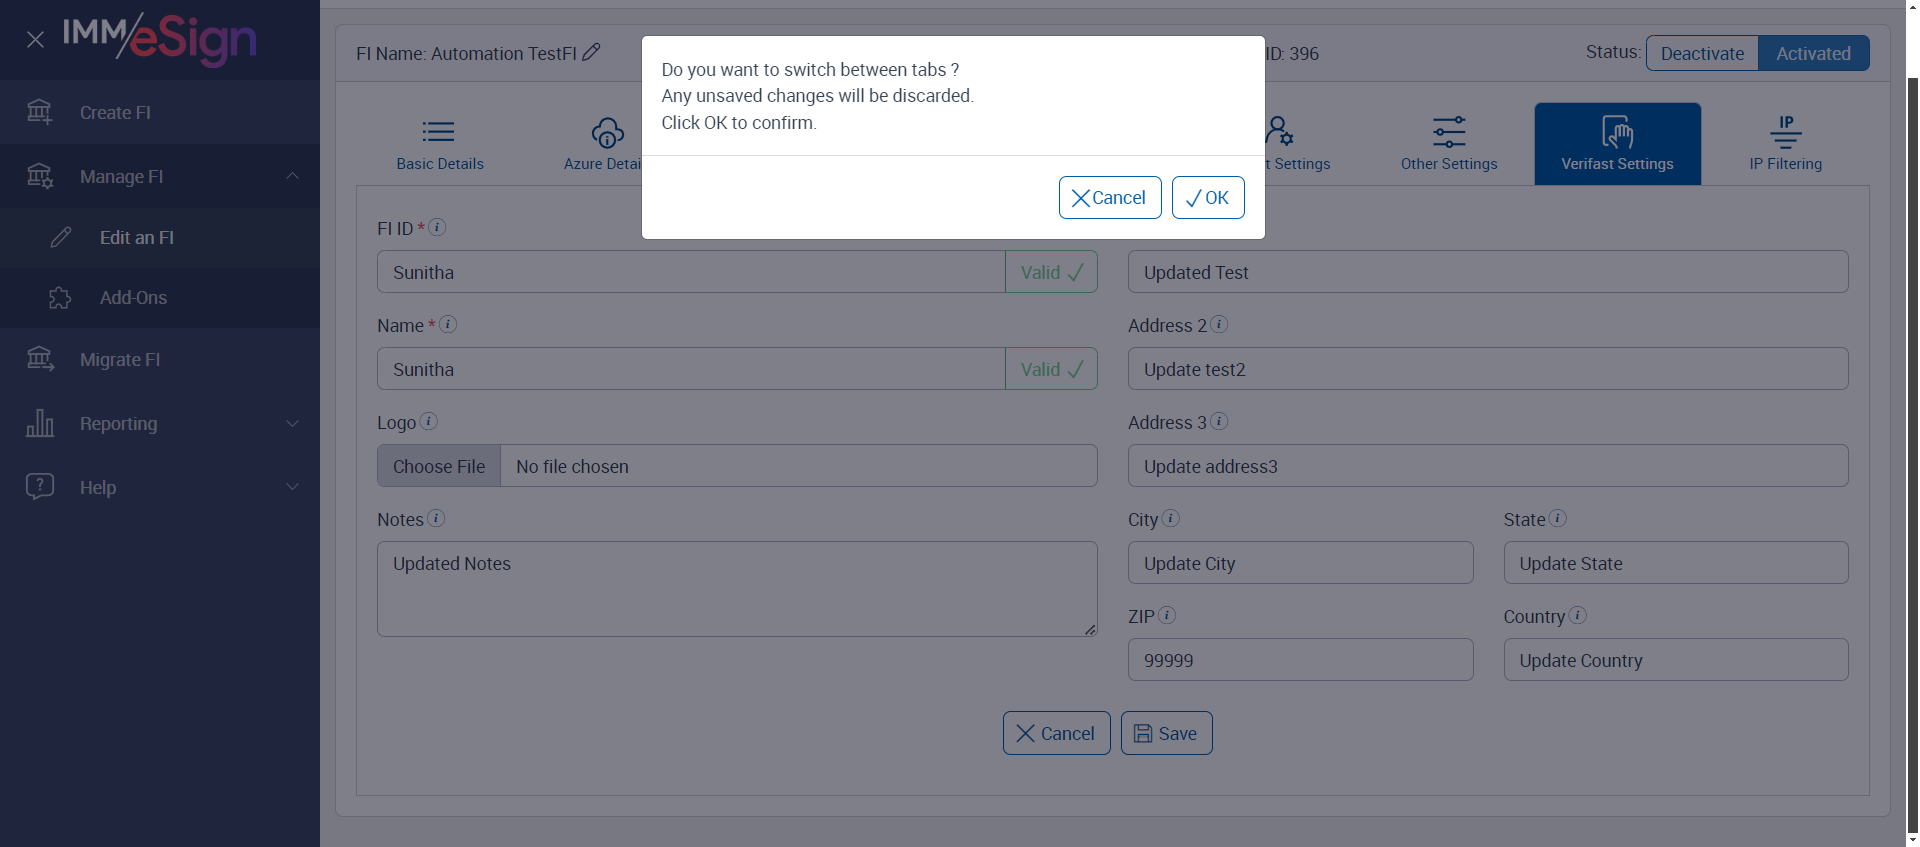Close the sidebar with the X icon

pyautogui.click(x=35, y=40)
